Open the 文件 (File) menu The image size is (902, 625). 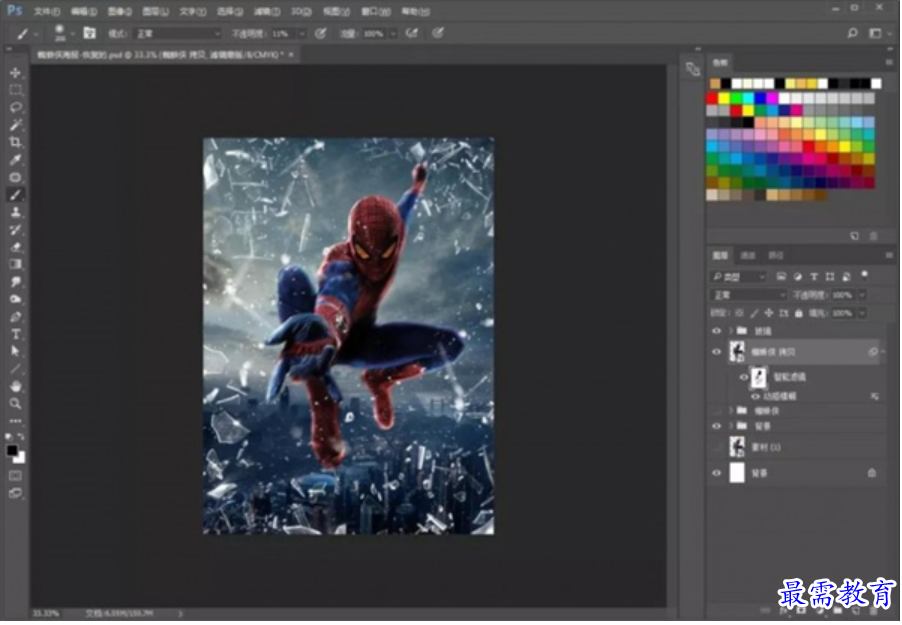pyautogui.click(x=47, y=11)
